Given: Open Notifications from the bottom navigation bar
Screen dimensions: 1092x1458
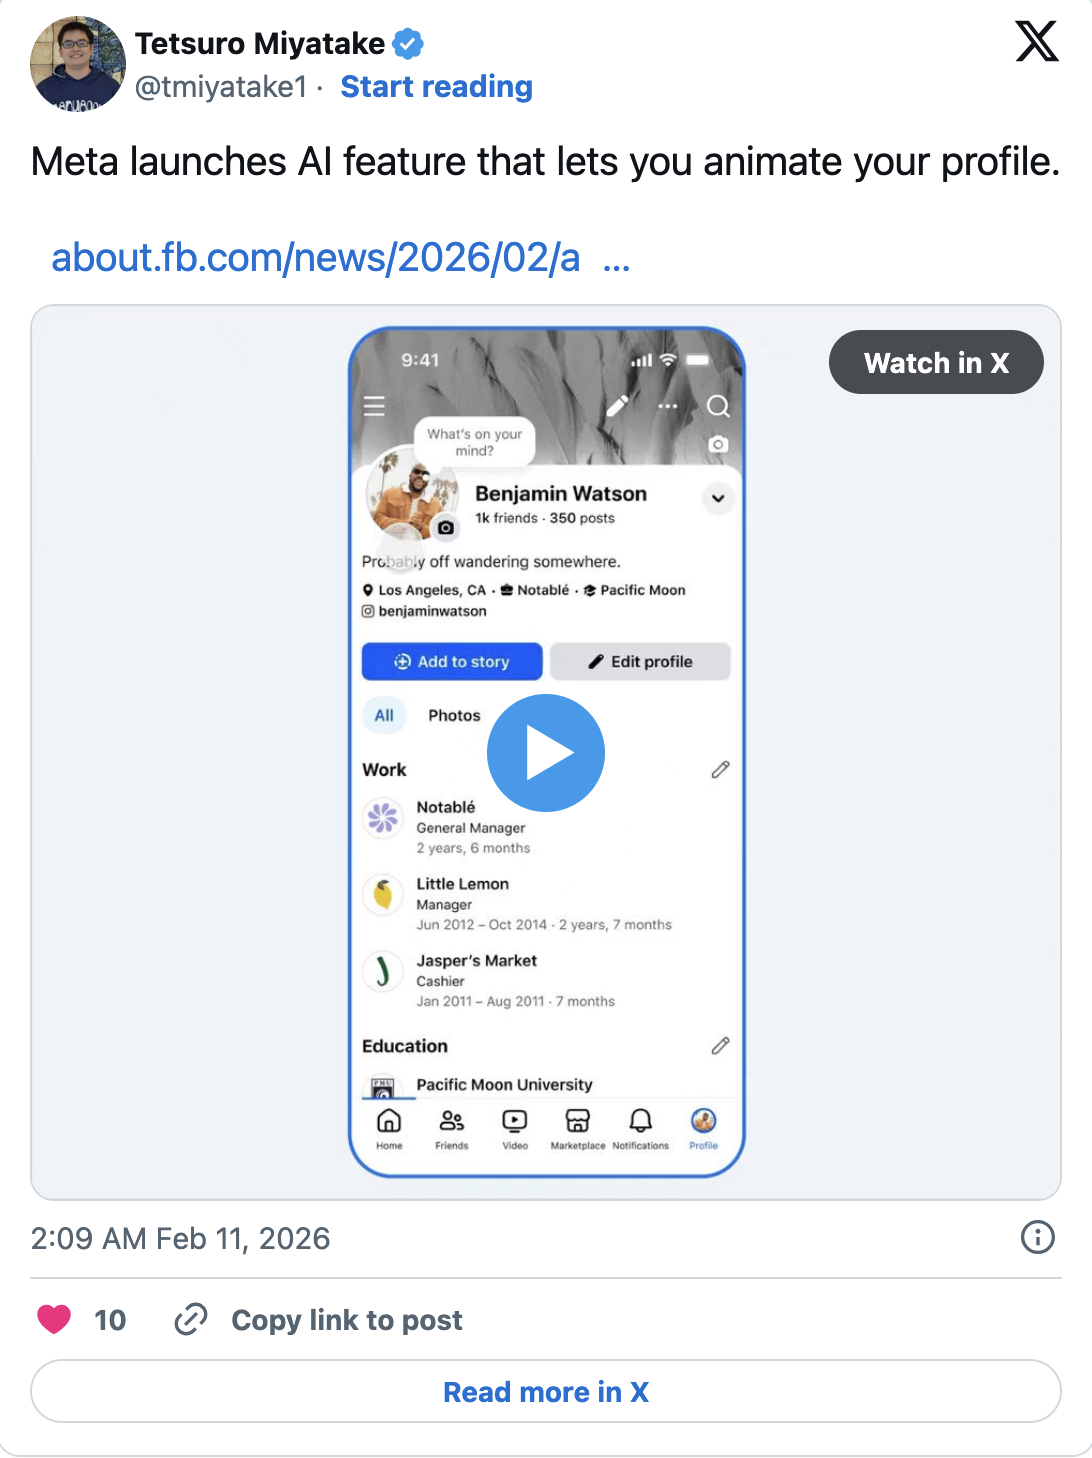Looking at the screenshot, I should [x=641, y=1120].
